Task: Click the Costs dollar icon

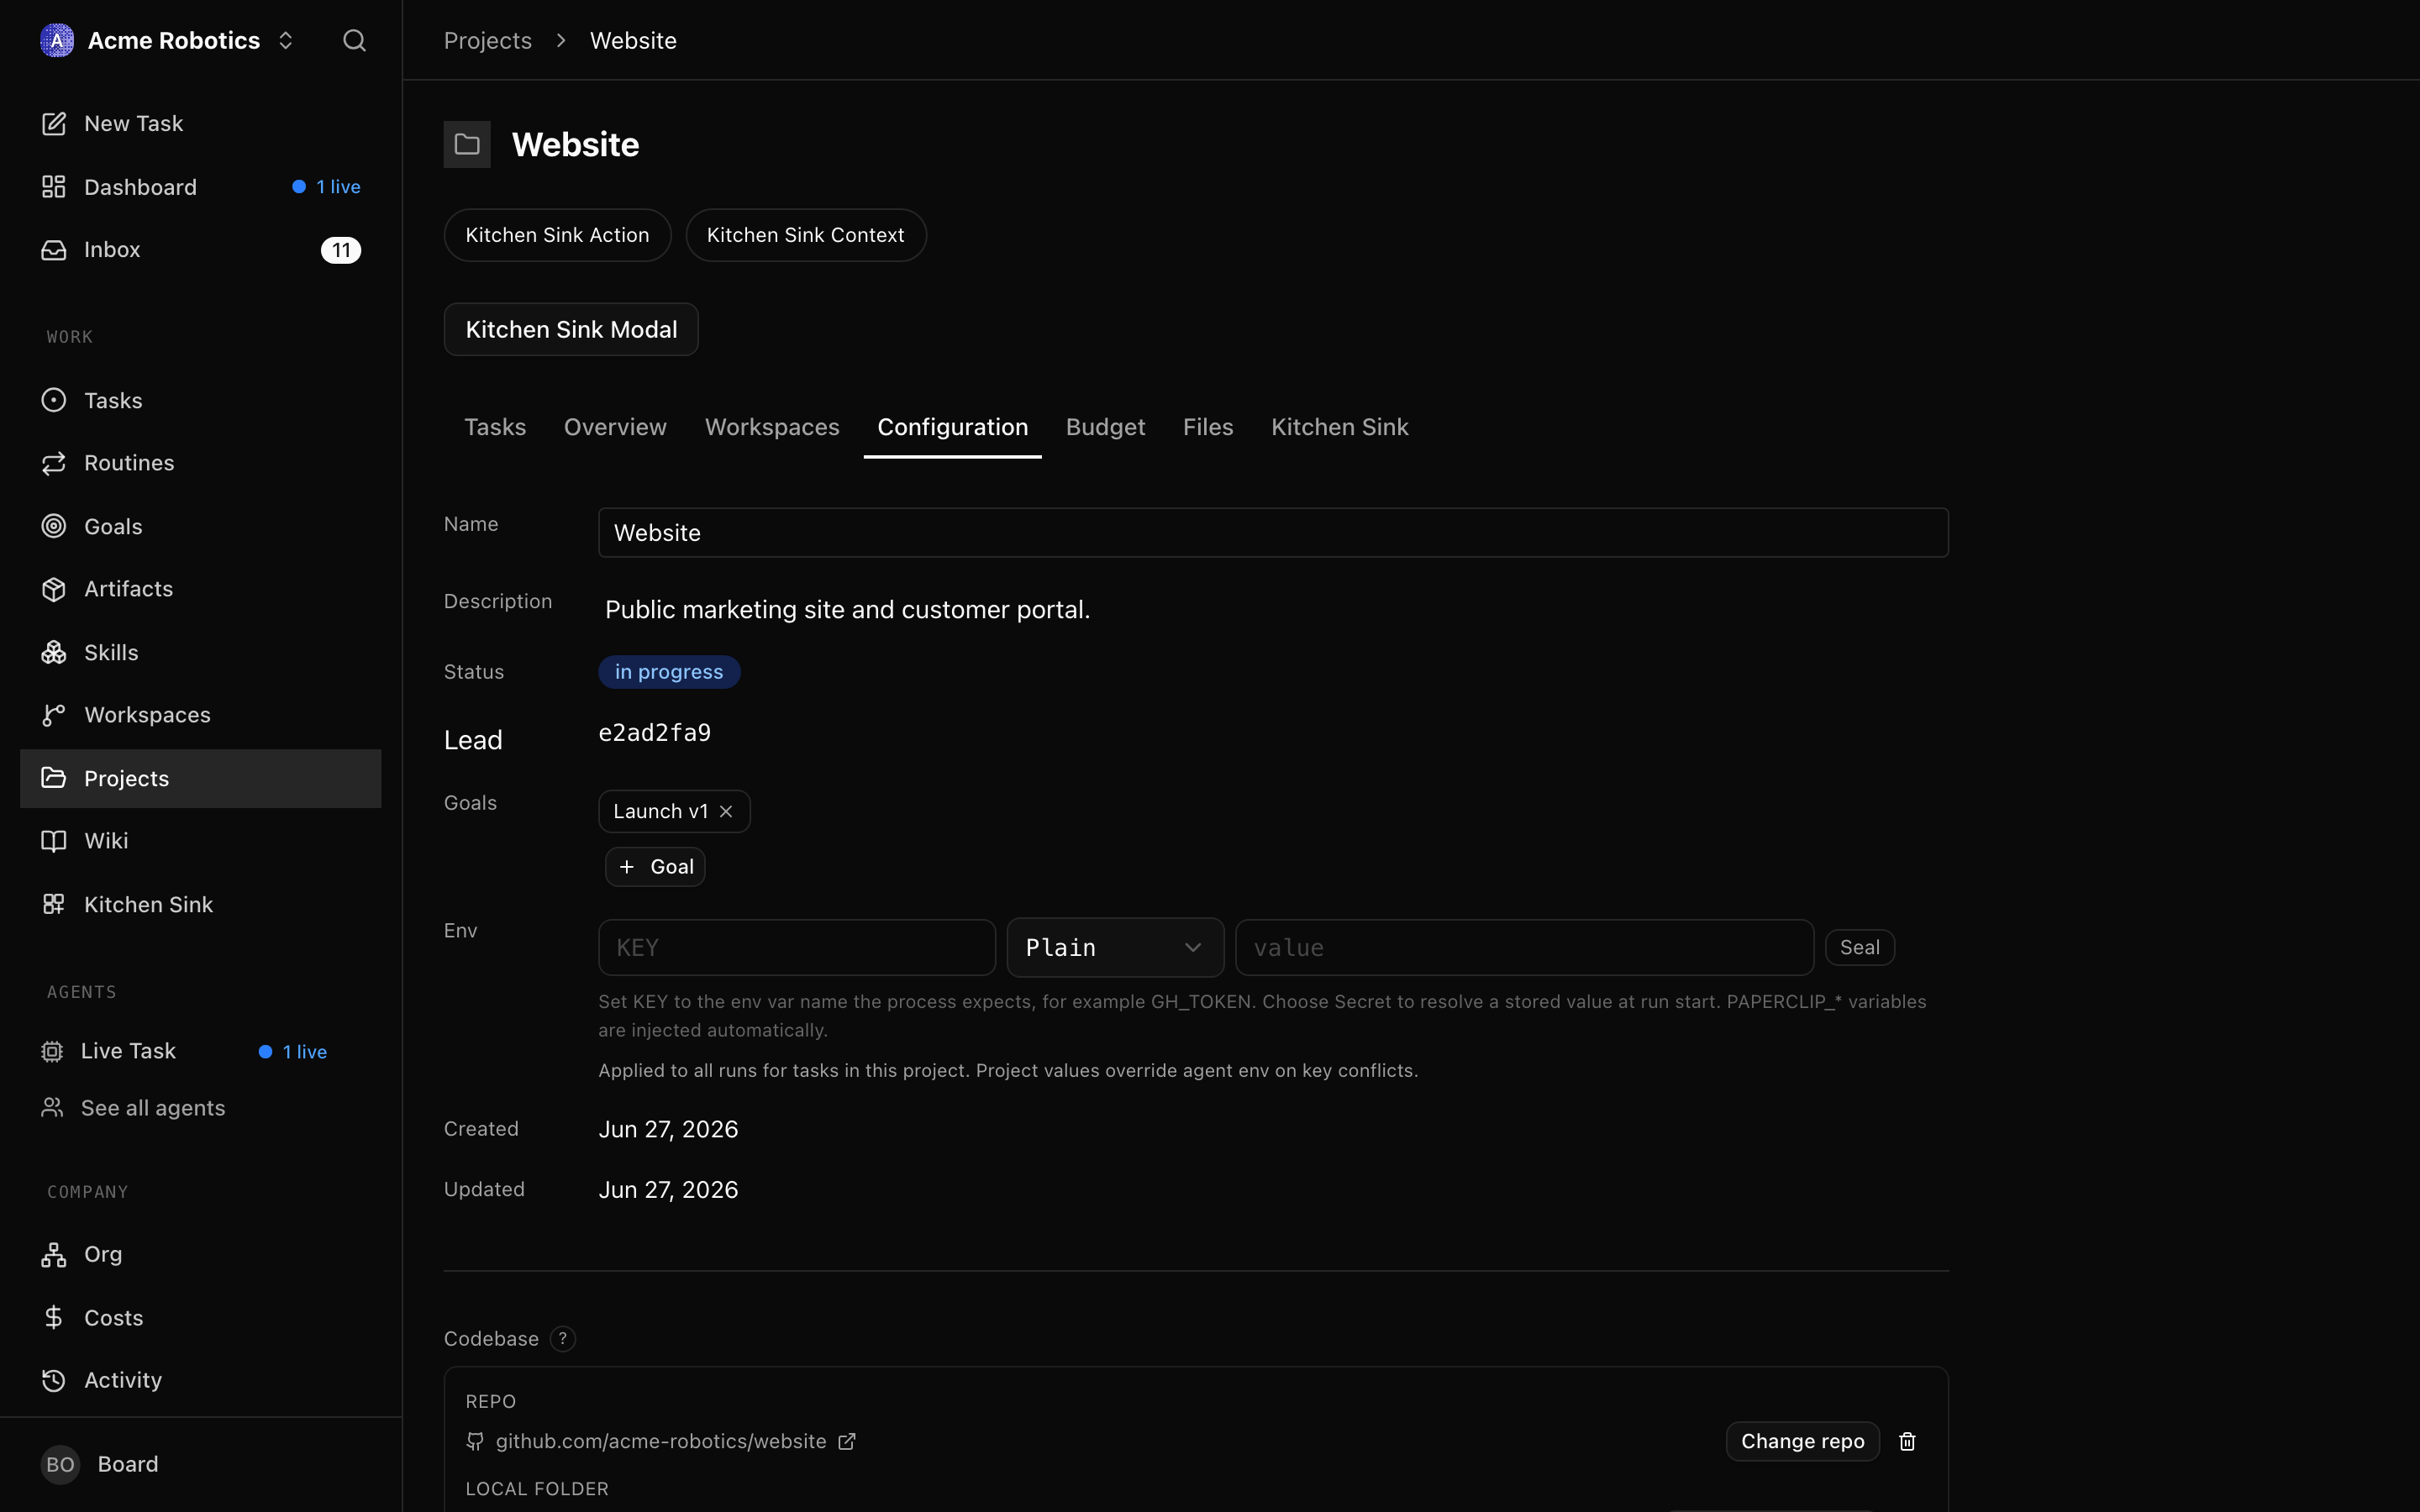Action: pos(54,1317)
